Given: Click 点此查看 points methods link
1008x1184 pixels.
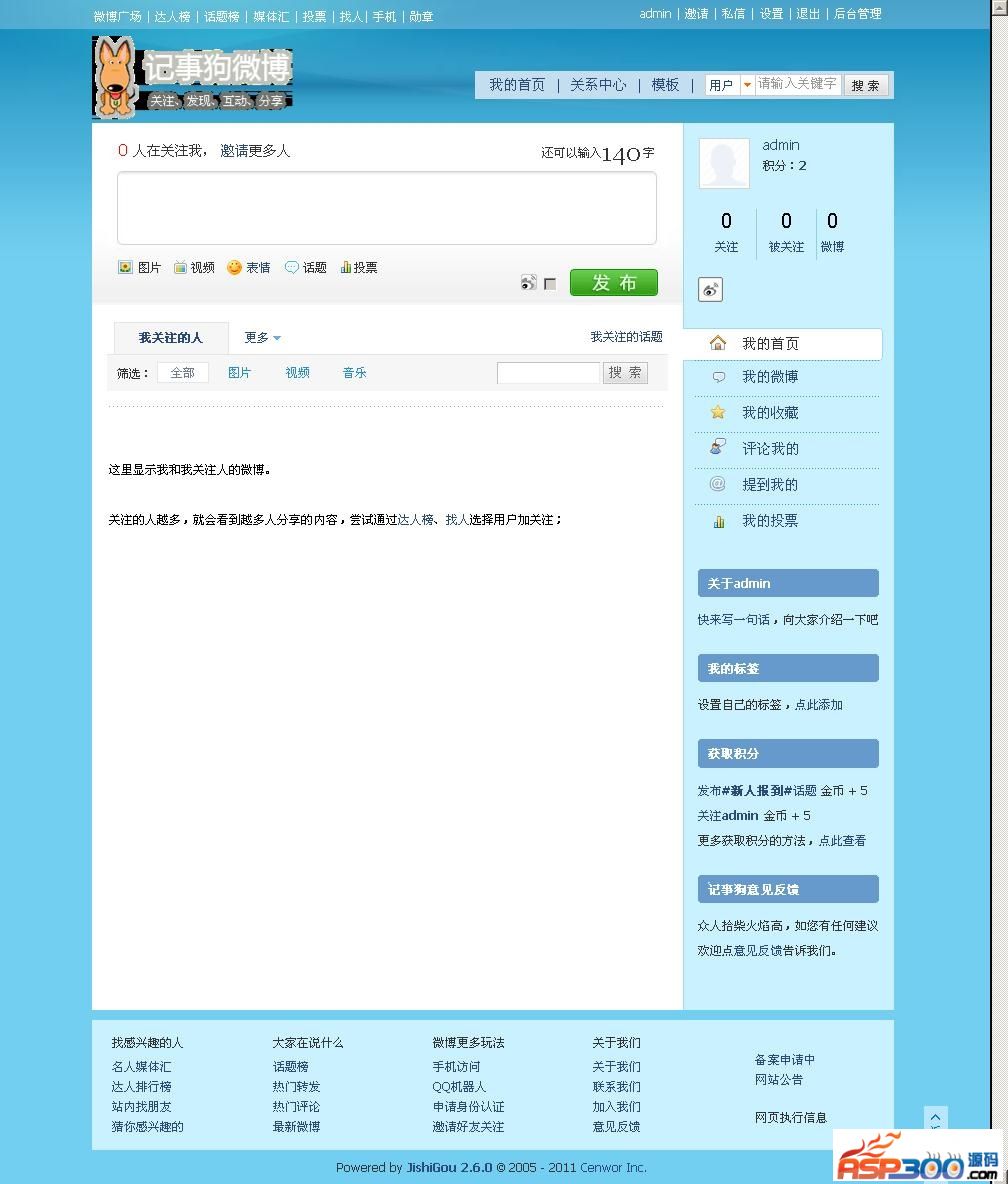Looking at the screenshot, I should pyautogui.click(x=843, y=840).
